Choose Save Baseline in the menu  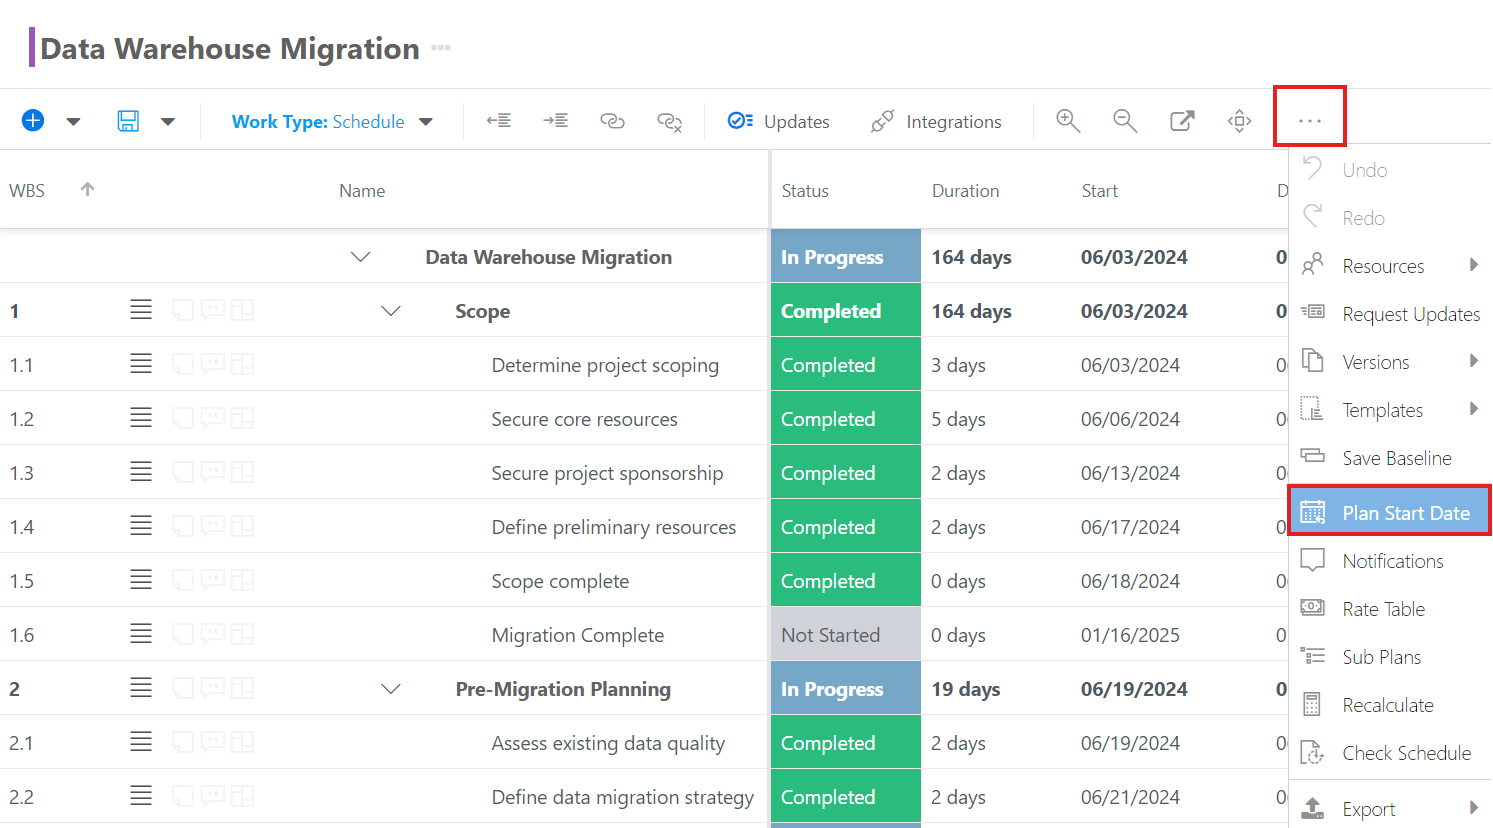click(1396, 458)
